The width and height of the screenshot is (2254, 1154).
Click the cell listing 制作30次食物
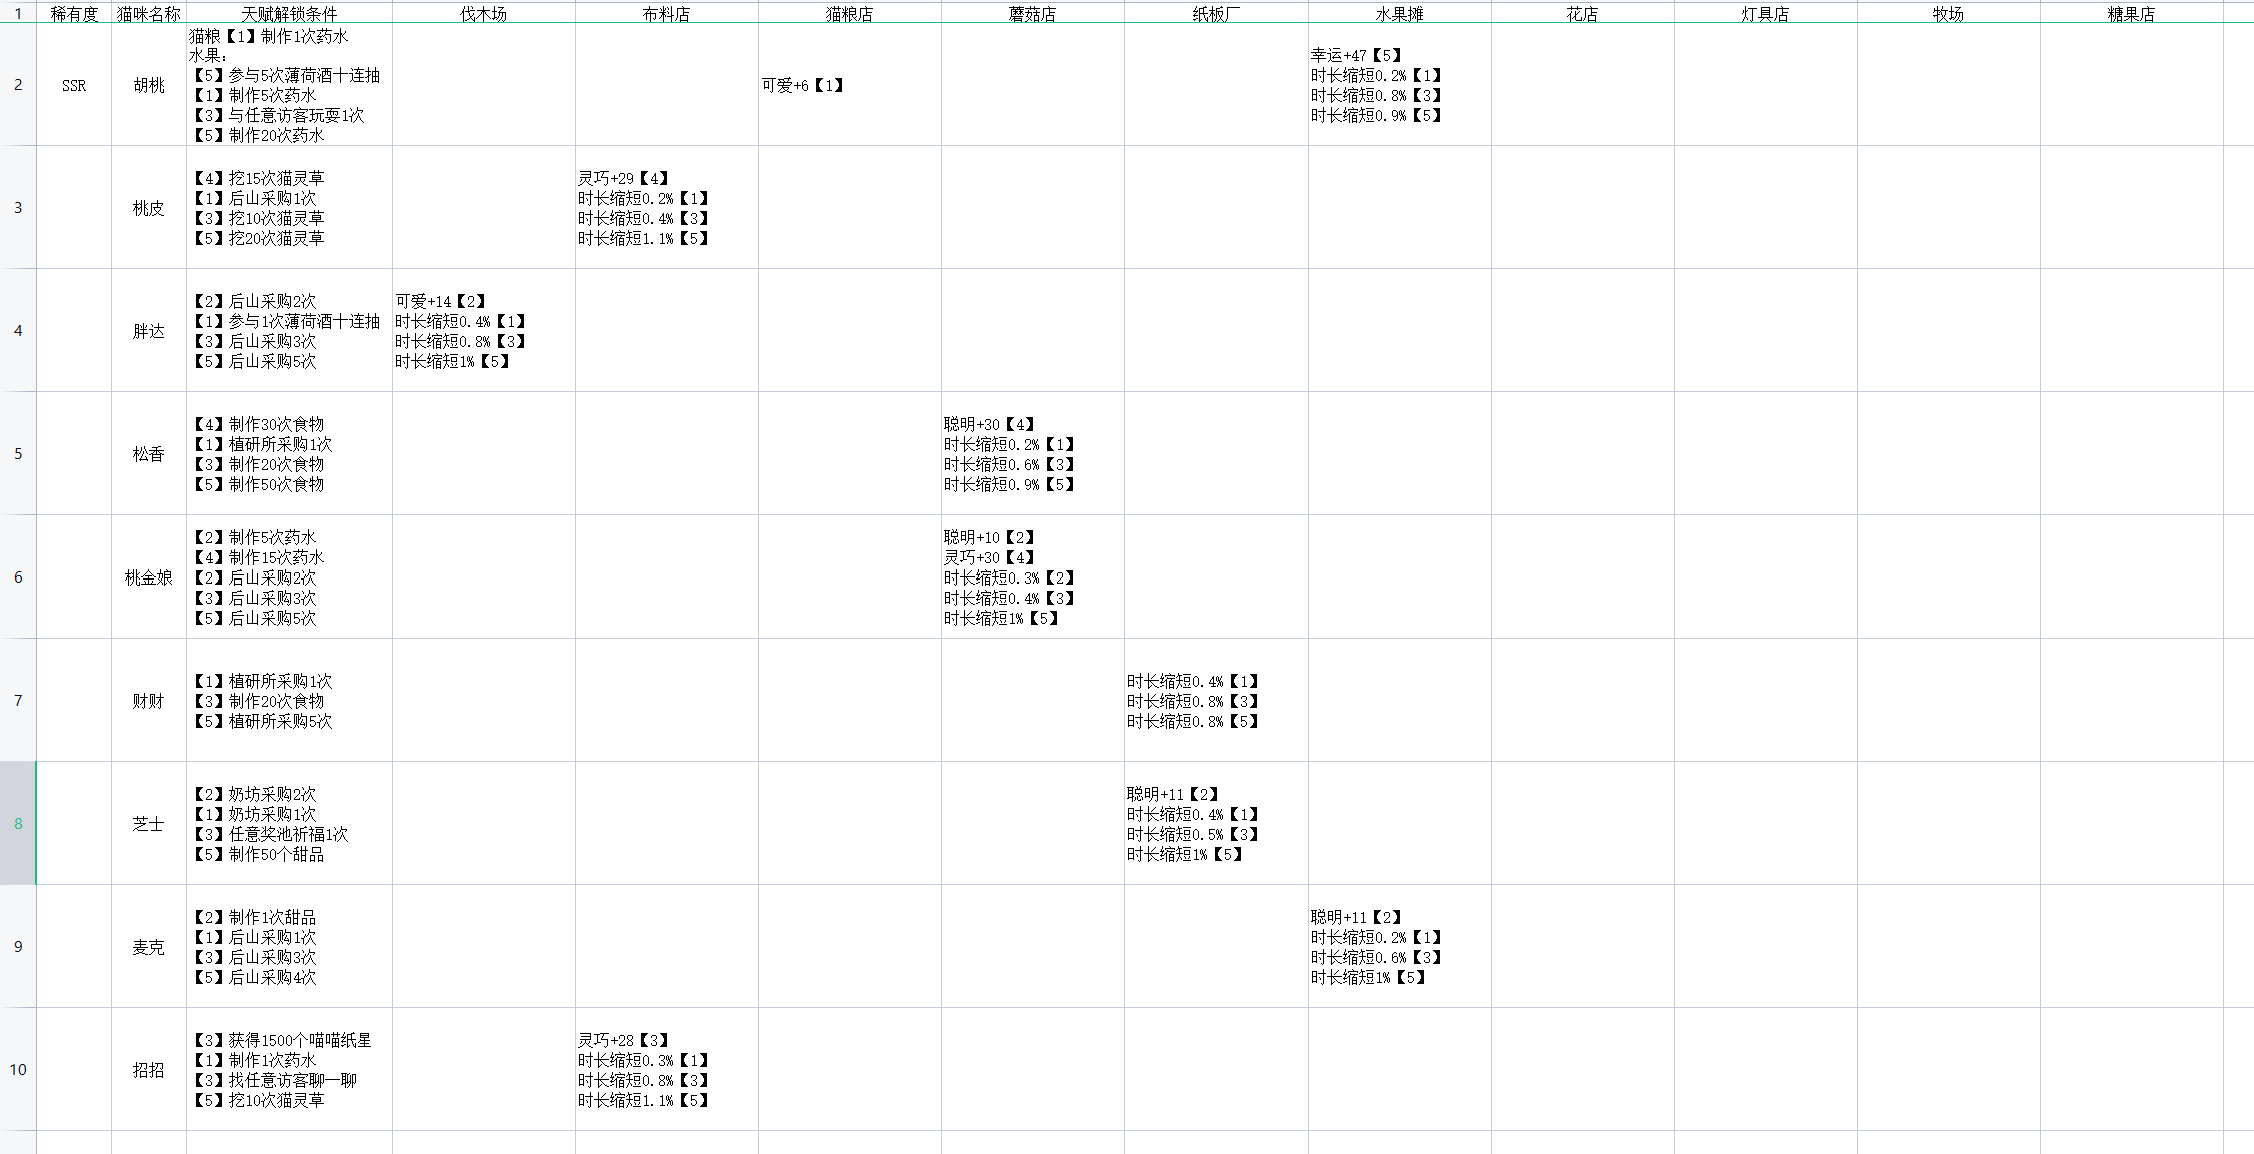pos(289,454)
